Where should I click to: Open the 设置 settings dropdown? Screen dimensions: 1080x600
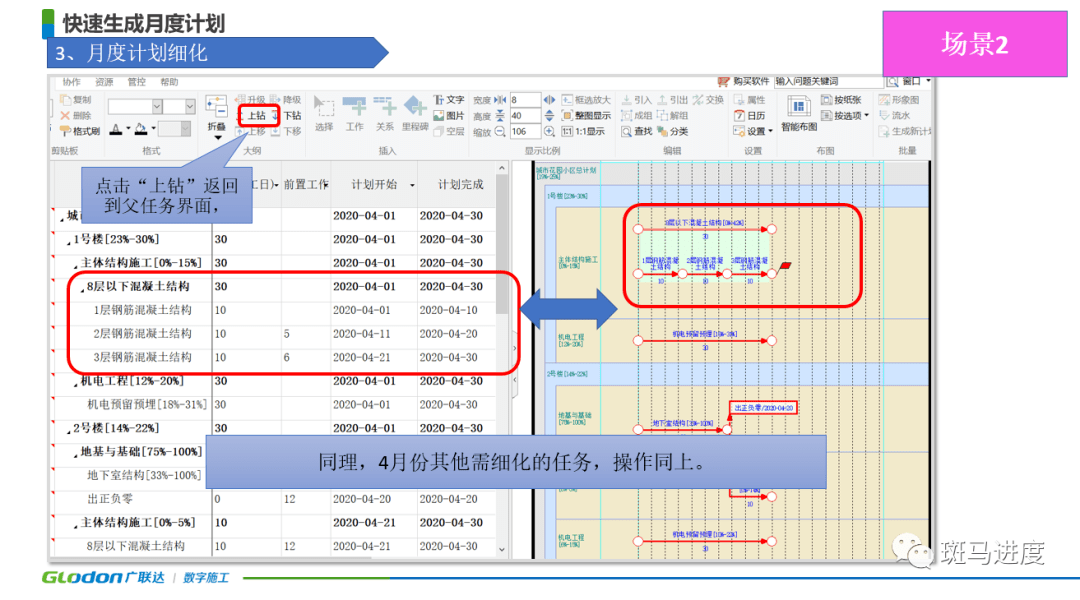click(771, 131)
